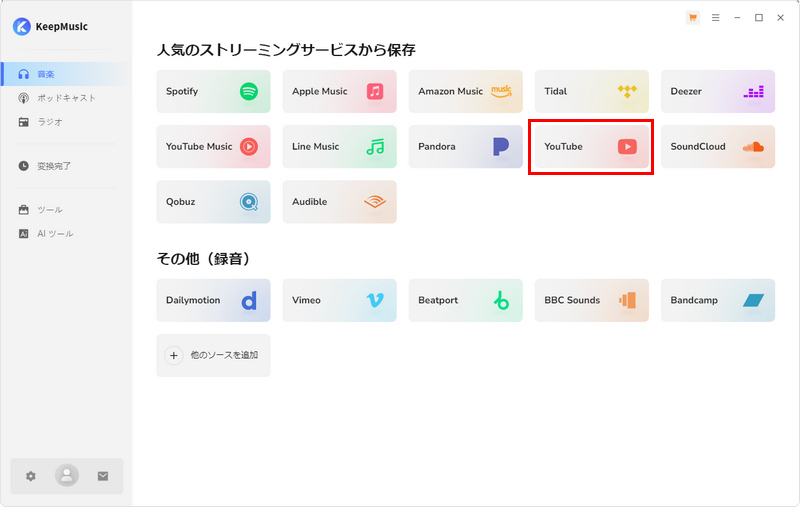Click the green Line Music note icon
The height and width of the screenshot is (507, 800).
(375, 147)
